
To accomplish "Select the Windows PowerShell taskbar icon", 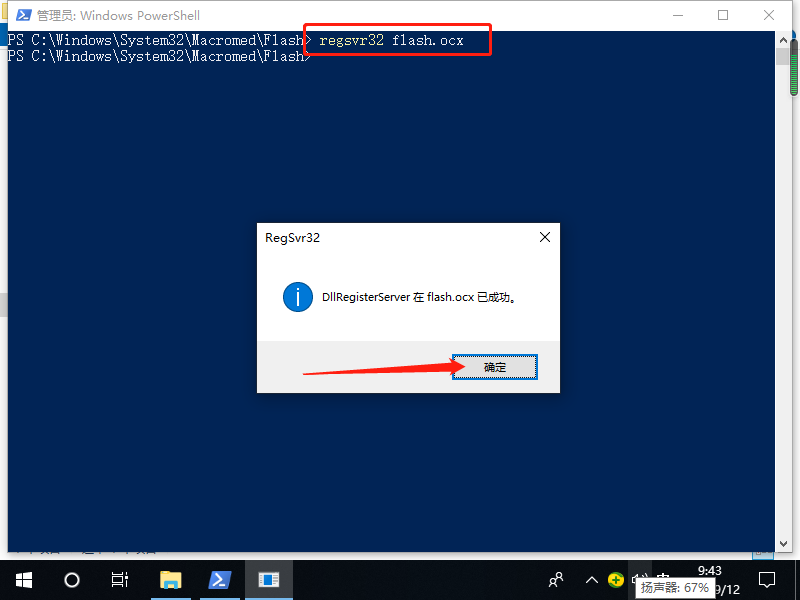I will [x=220, y=580].
